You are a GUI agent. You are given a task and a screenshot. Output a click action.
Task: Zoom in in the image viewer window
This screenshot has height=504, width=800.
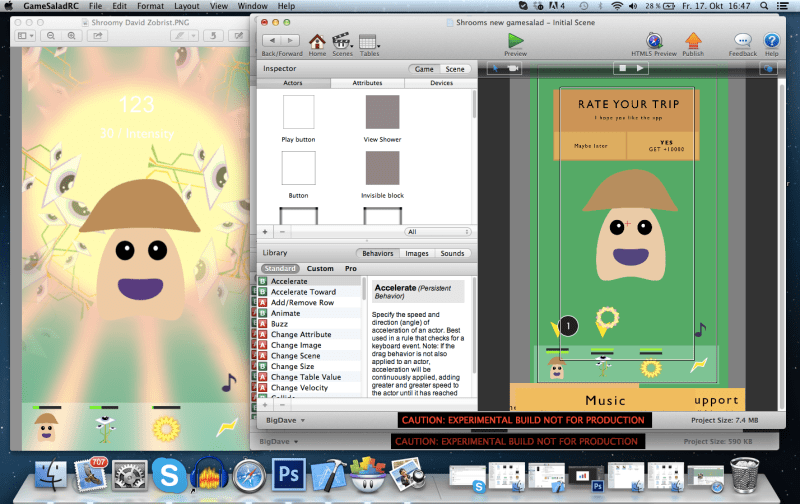pos(71,36)
